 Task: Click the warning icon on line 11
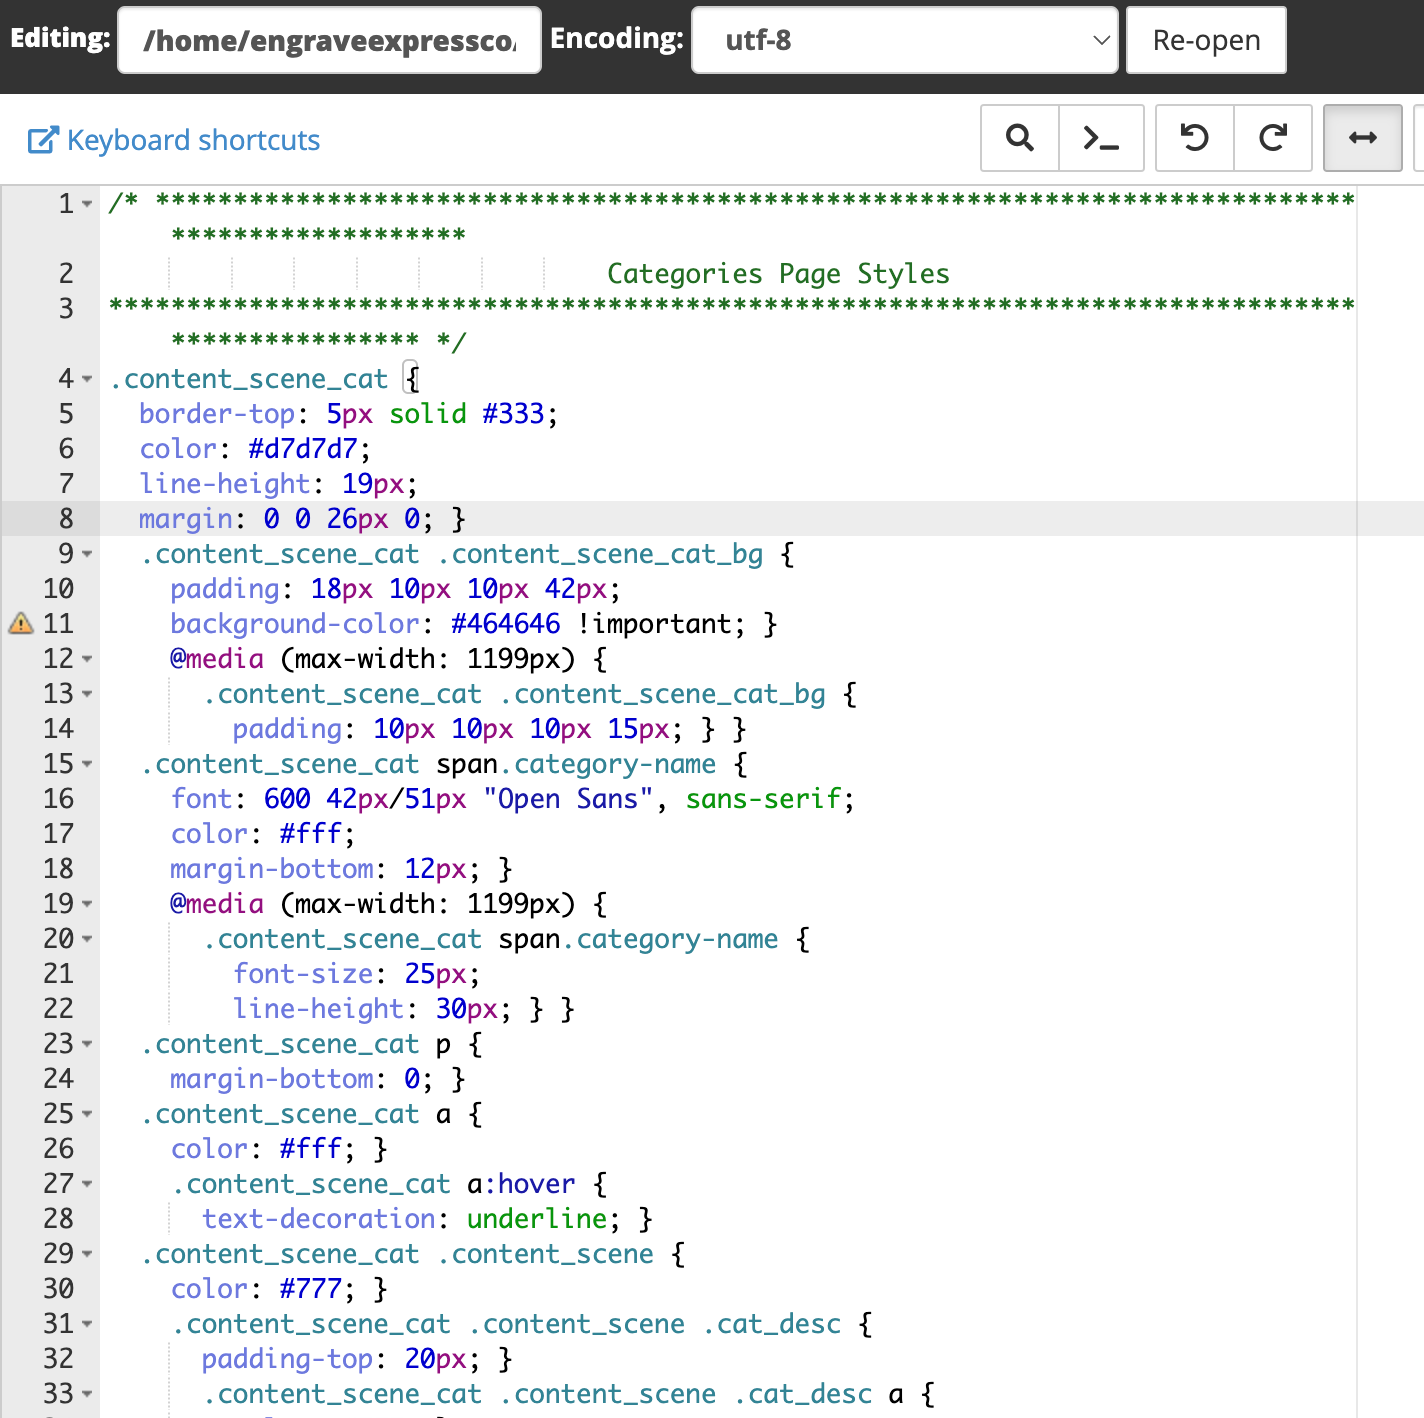click(x=21, y=624)
